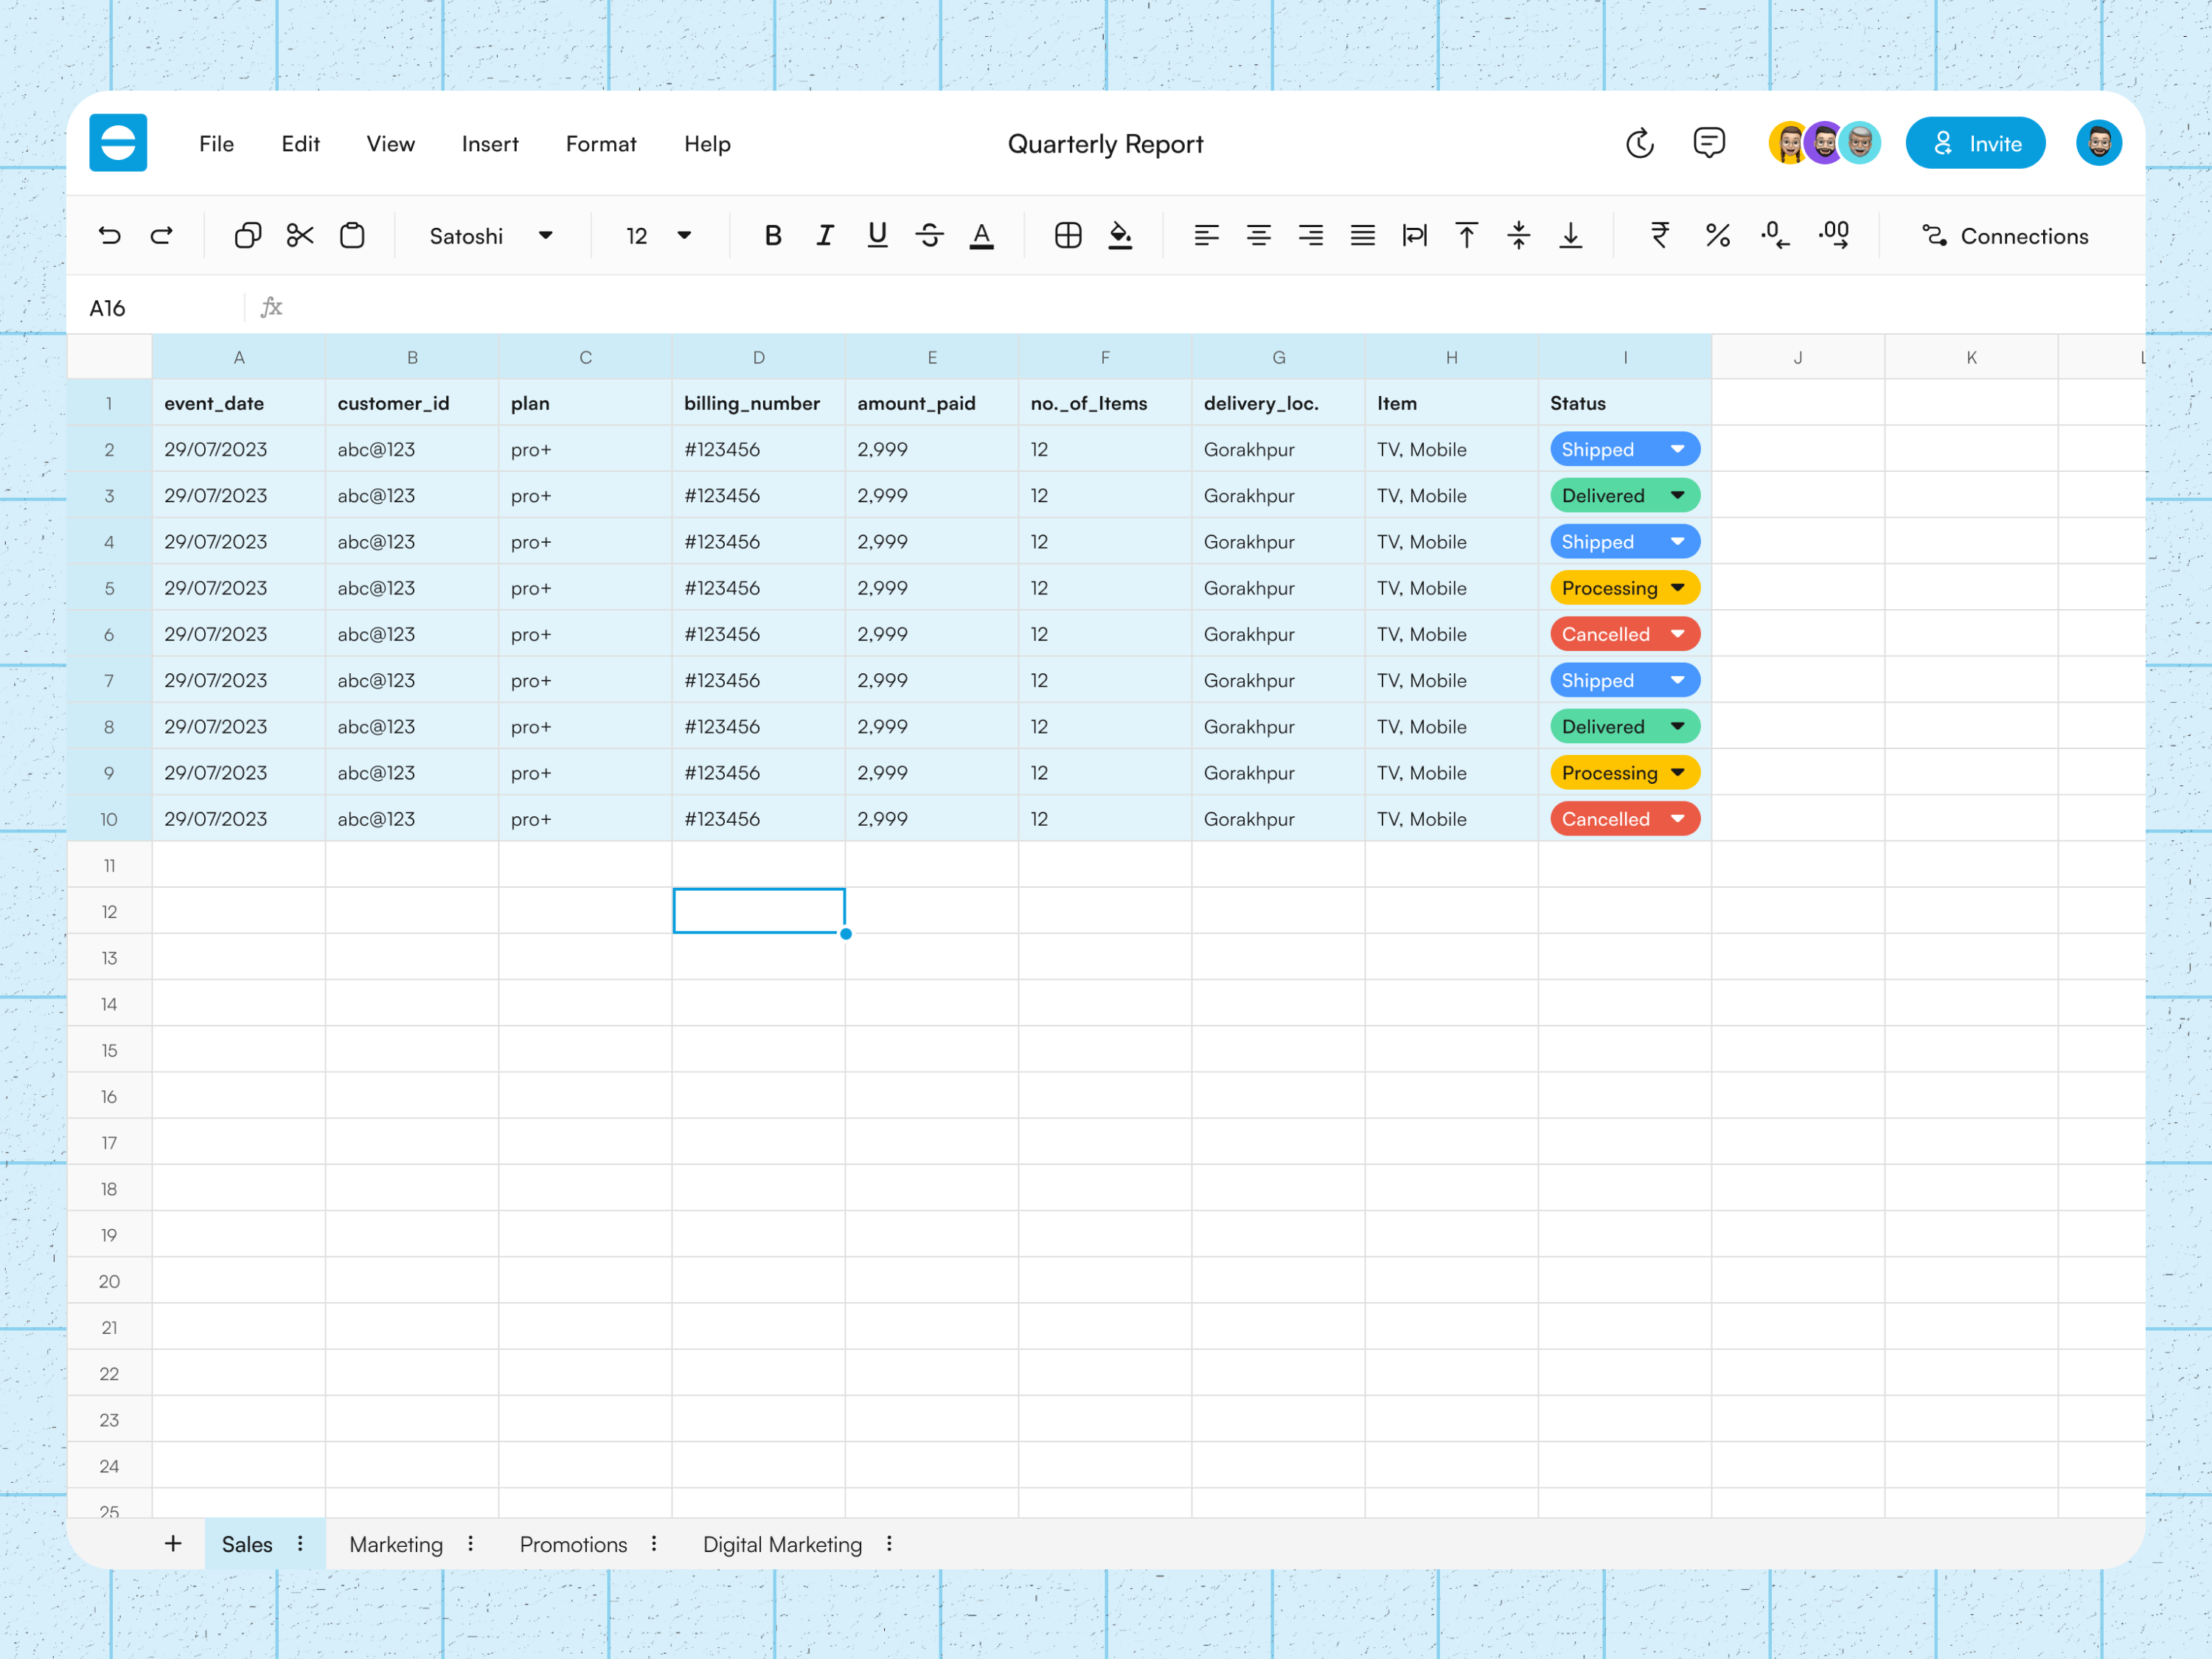The image size is (2212, 1659).
Task: Click the Percent format icon
Action: coord(1719,235)
